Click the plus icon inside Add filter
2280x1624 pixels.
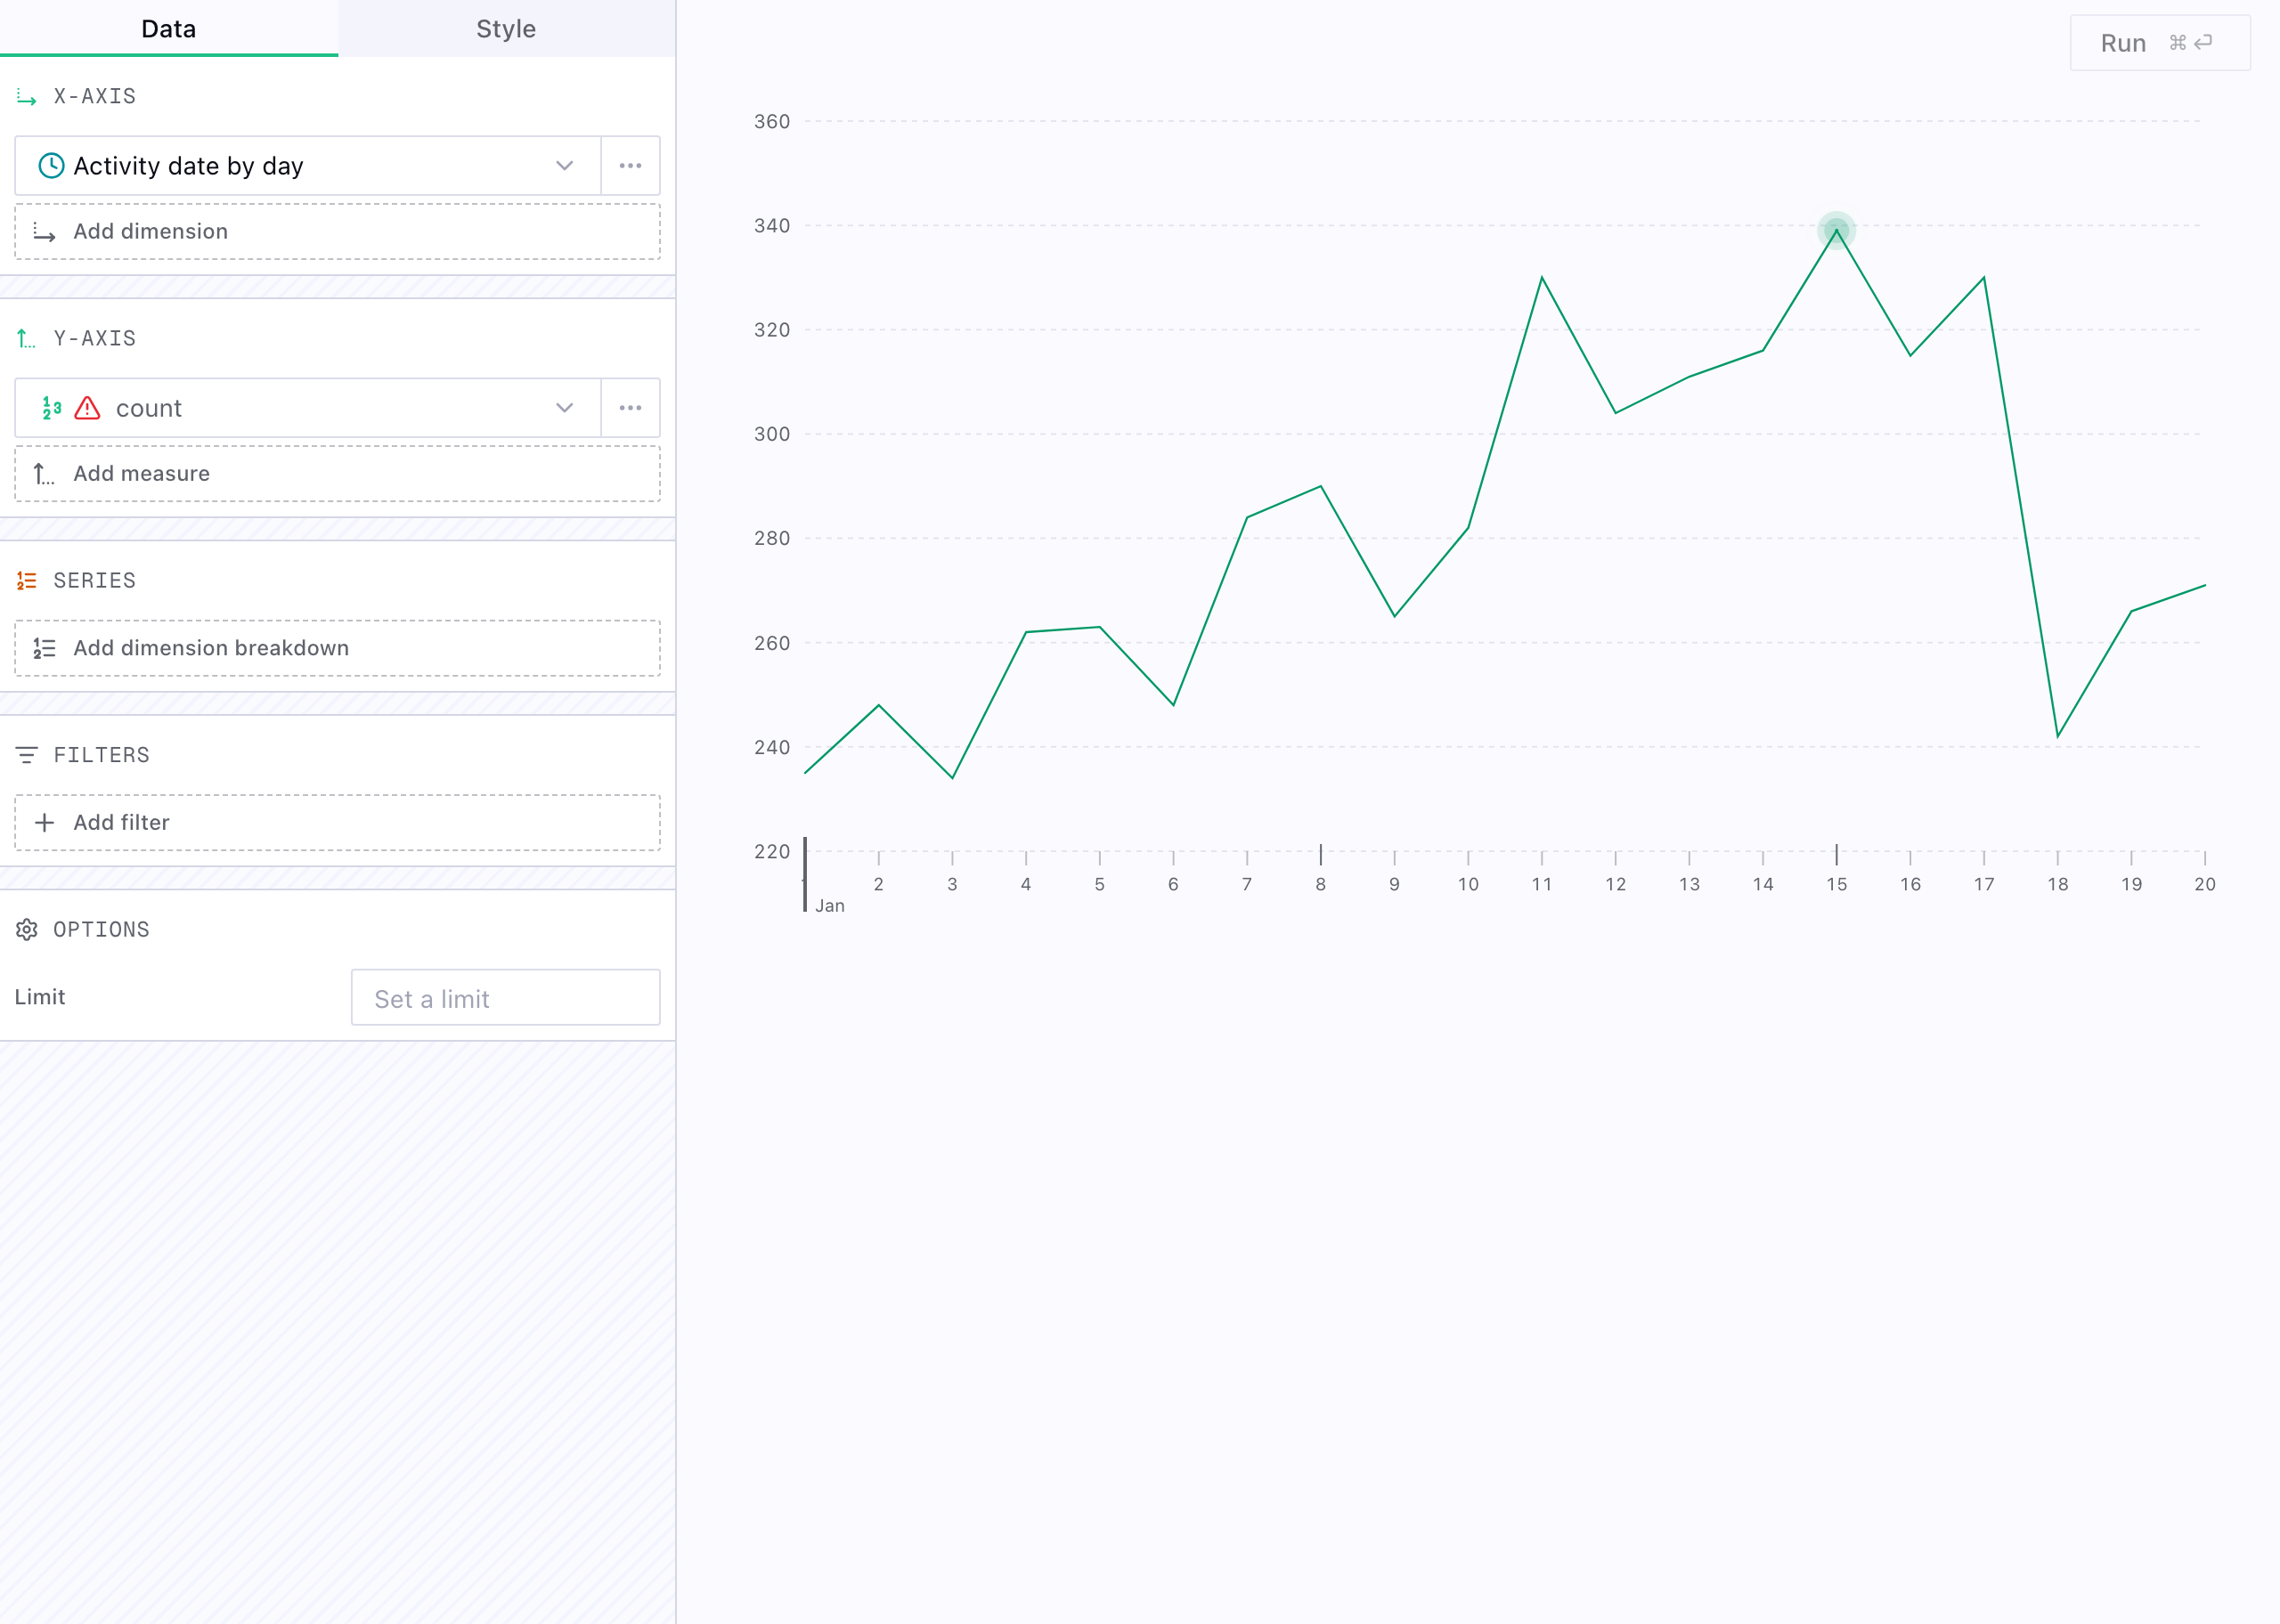(44, 822)
